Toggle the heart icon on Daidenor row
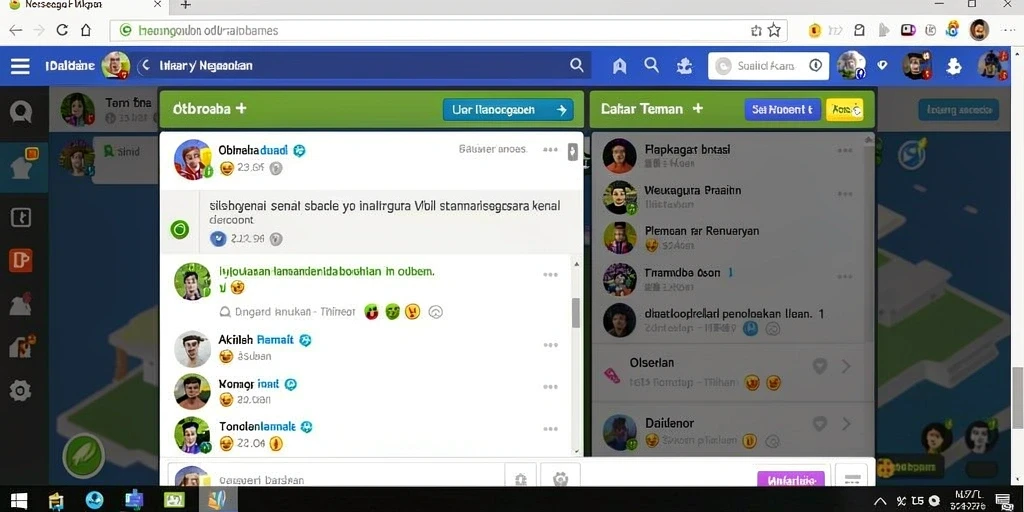Image resolution: width=1024 pixels, height=512 pixels. coord(820,424)
